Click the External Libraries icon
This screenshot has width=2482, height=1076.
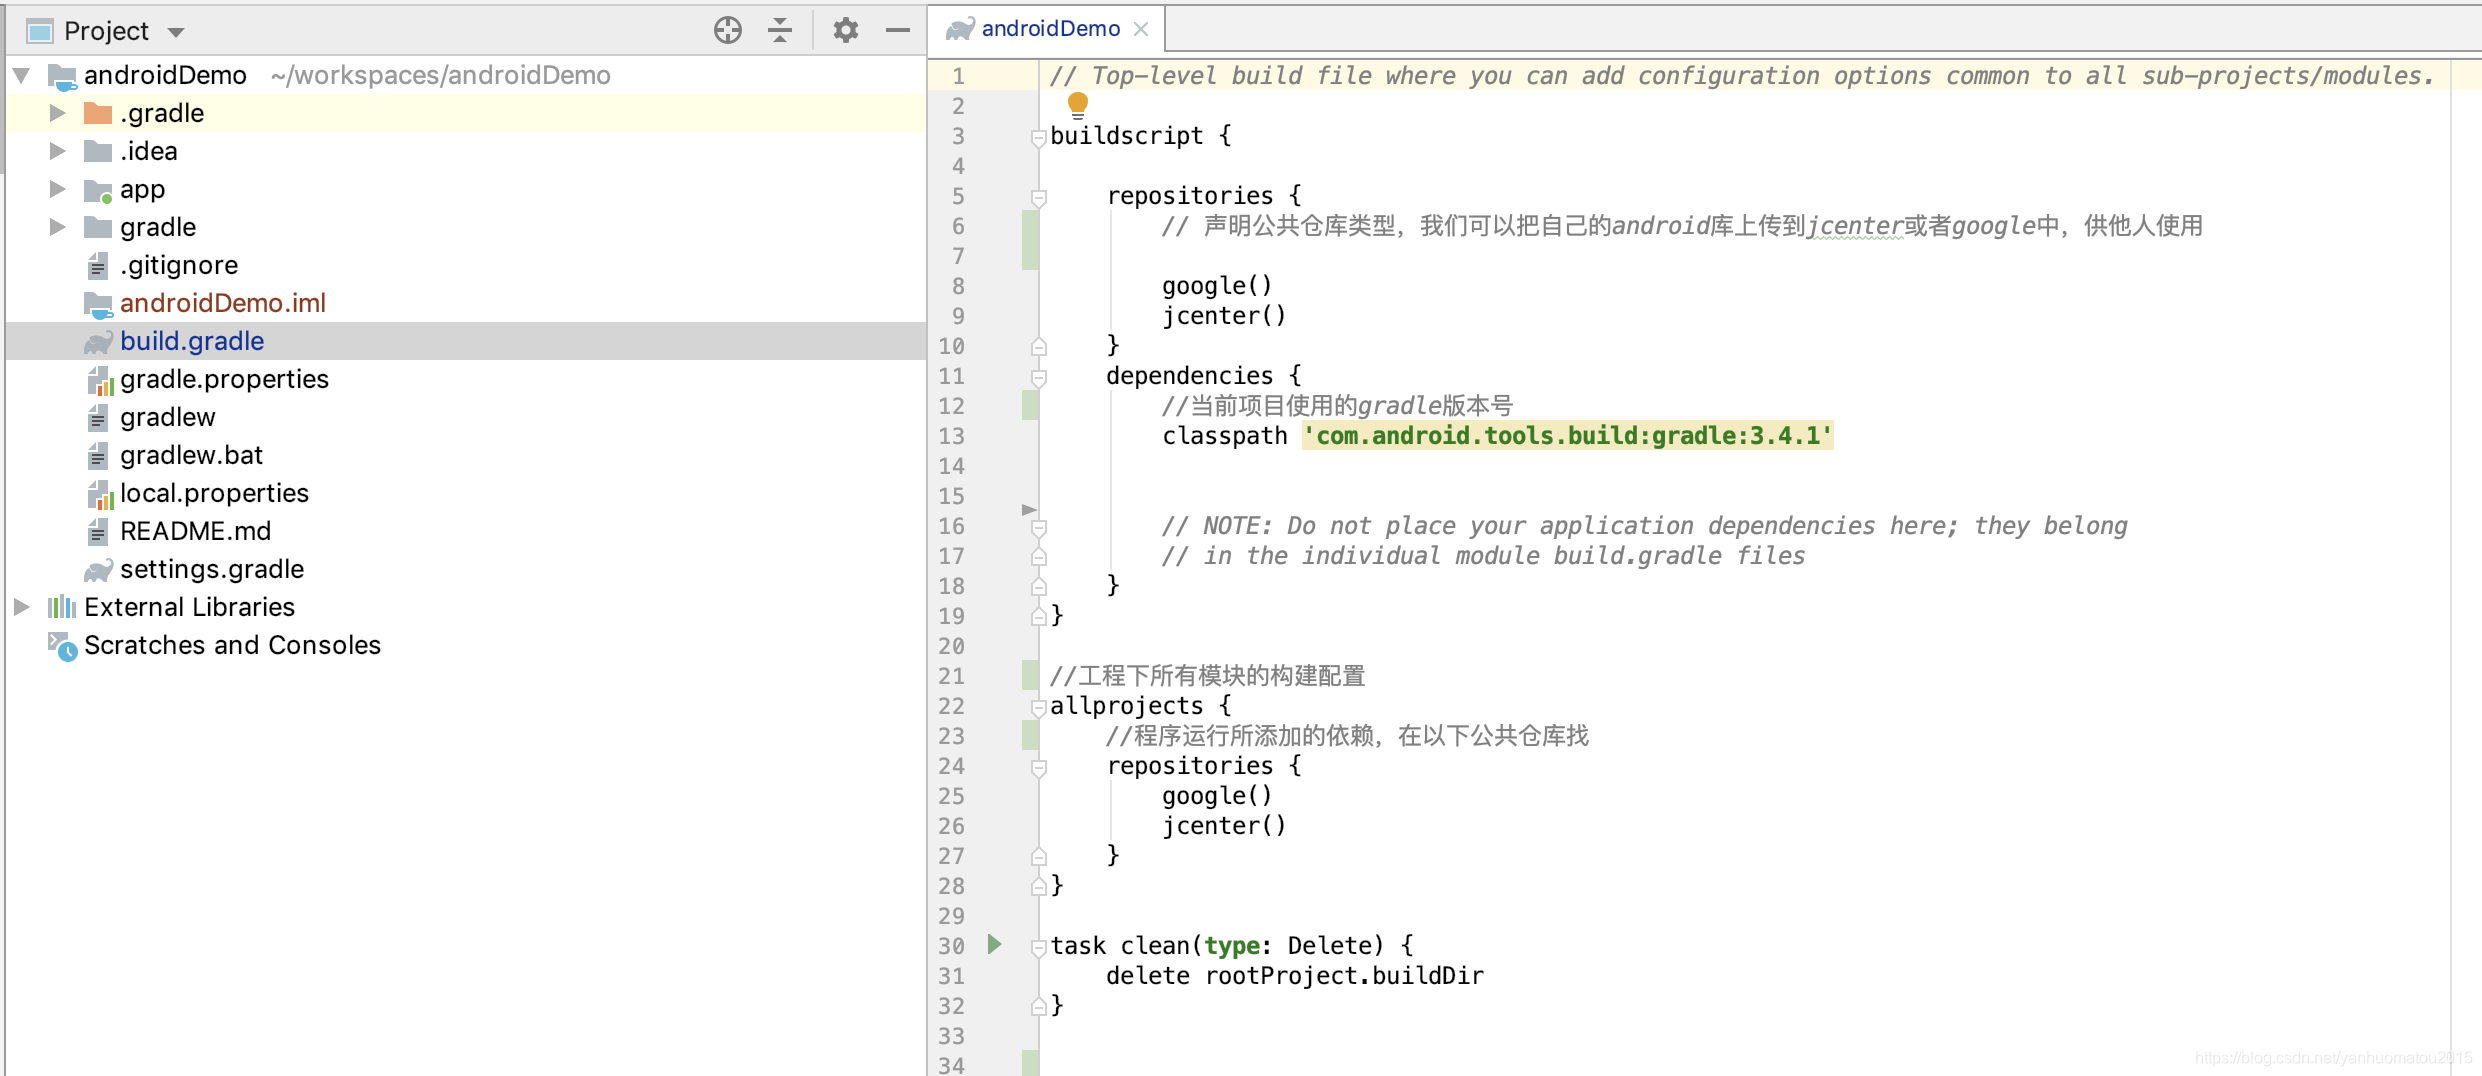(62, 607)
